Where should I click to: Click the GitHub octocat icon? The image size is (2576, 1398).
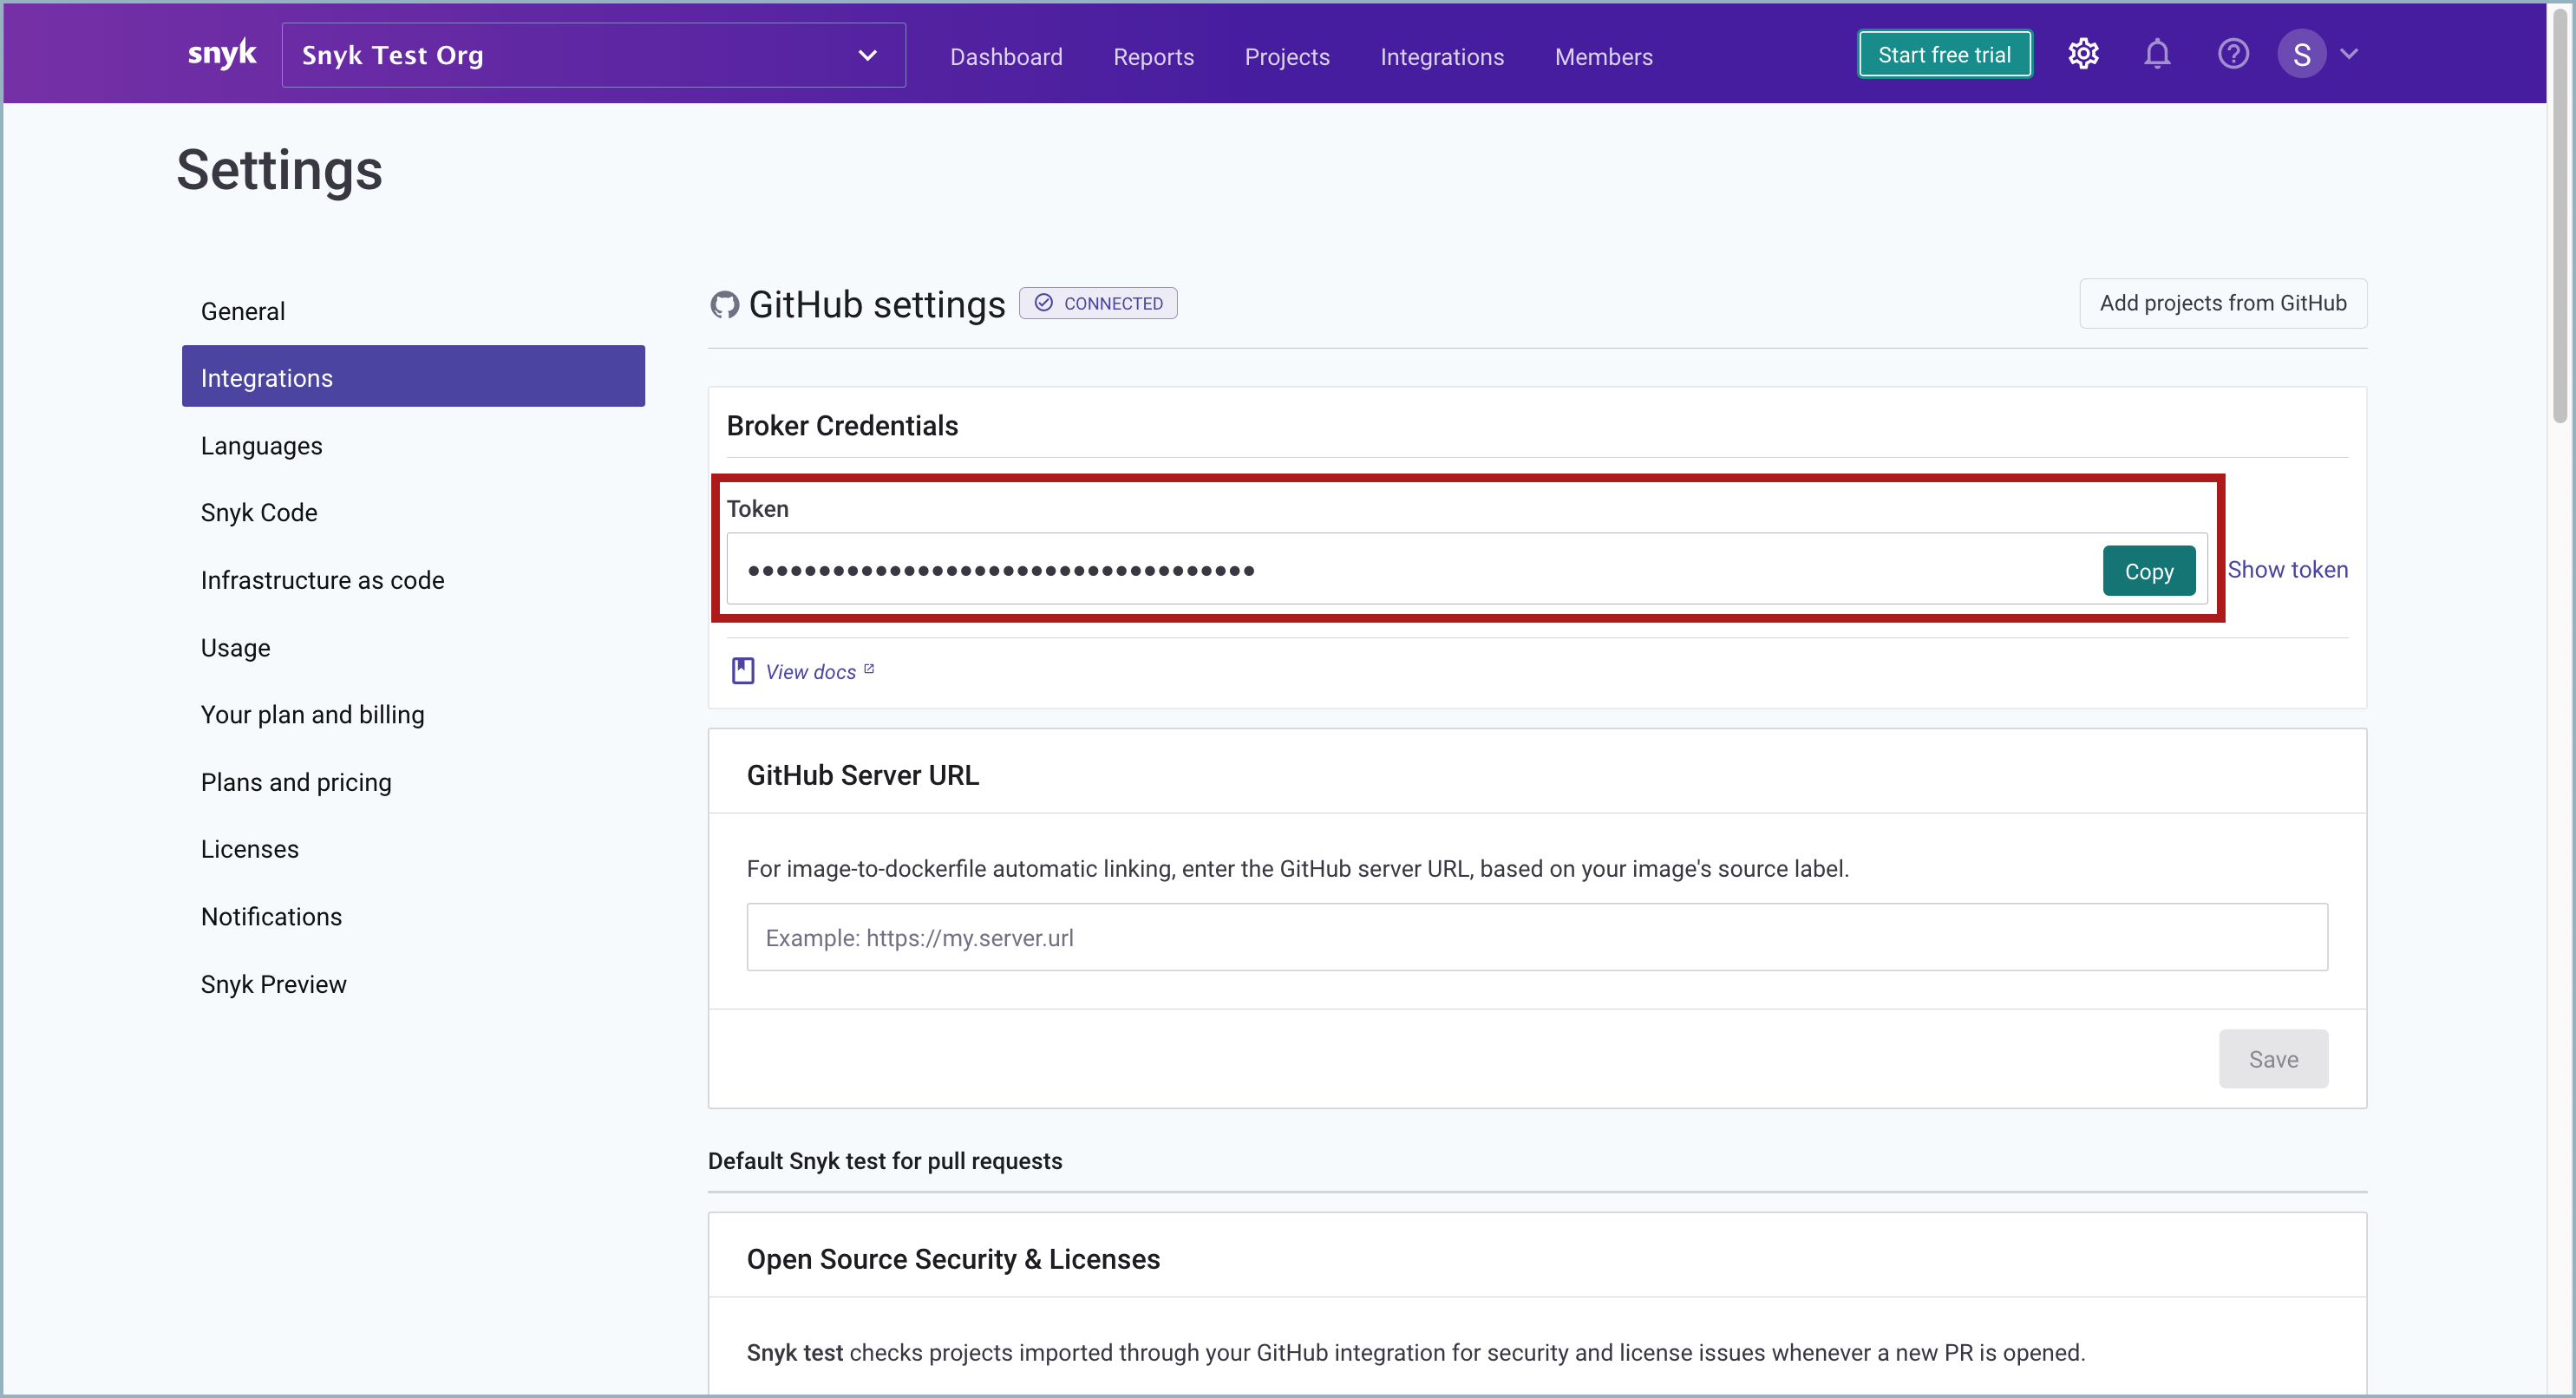724,304
